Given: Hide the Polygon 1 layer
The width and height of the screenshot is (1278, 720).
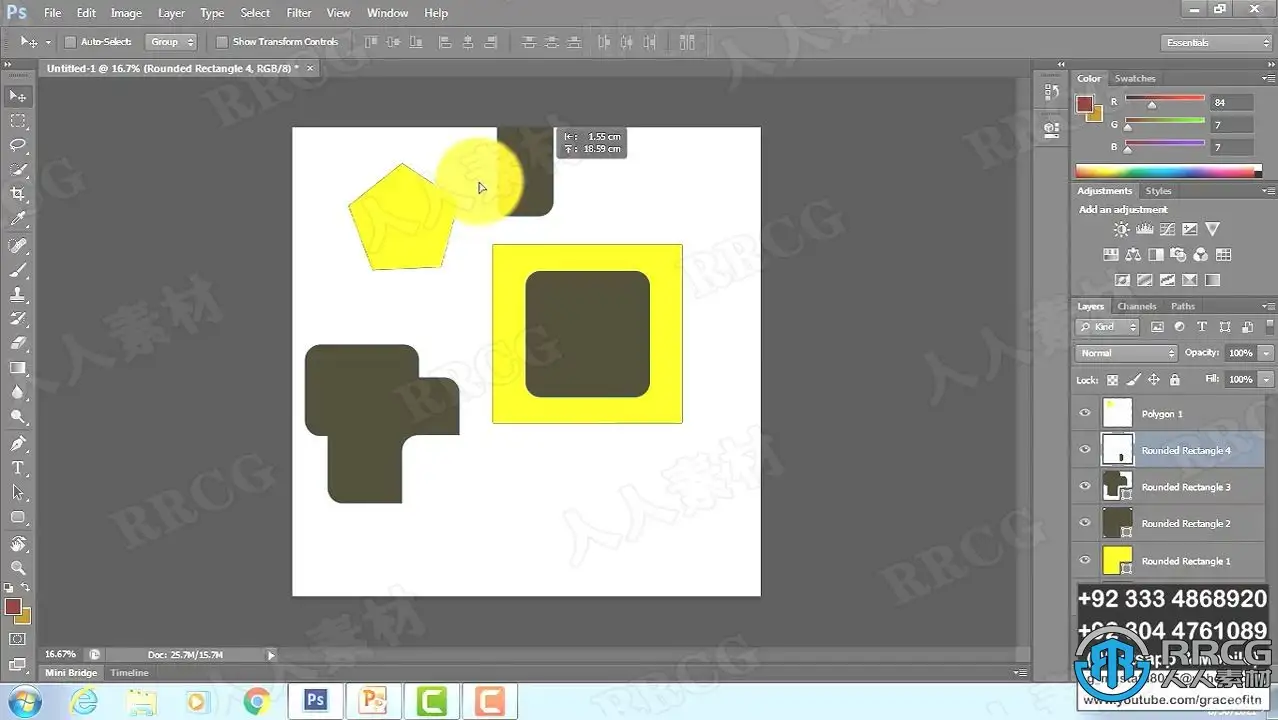Looking at the screenshot, I should click(x=1085, y=413).
